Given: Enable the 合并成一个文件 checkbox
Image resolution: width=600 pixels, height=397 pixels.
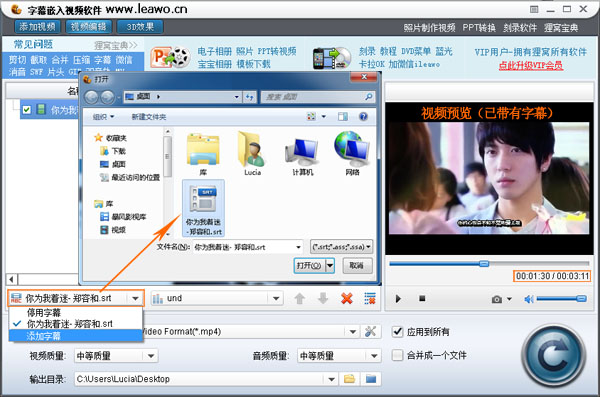Looking at the screenshot, I should (398, 355).
